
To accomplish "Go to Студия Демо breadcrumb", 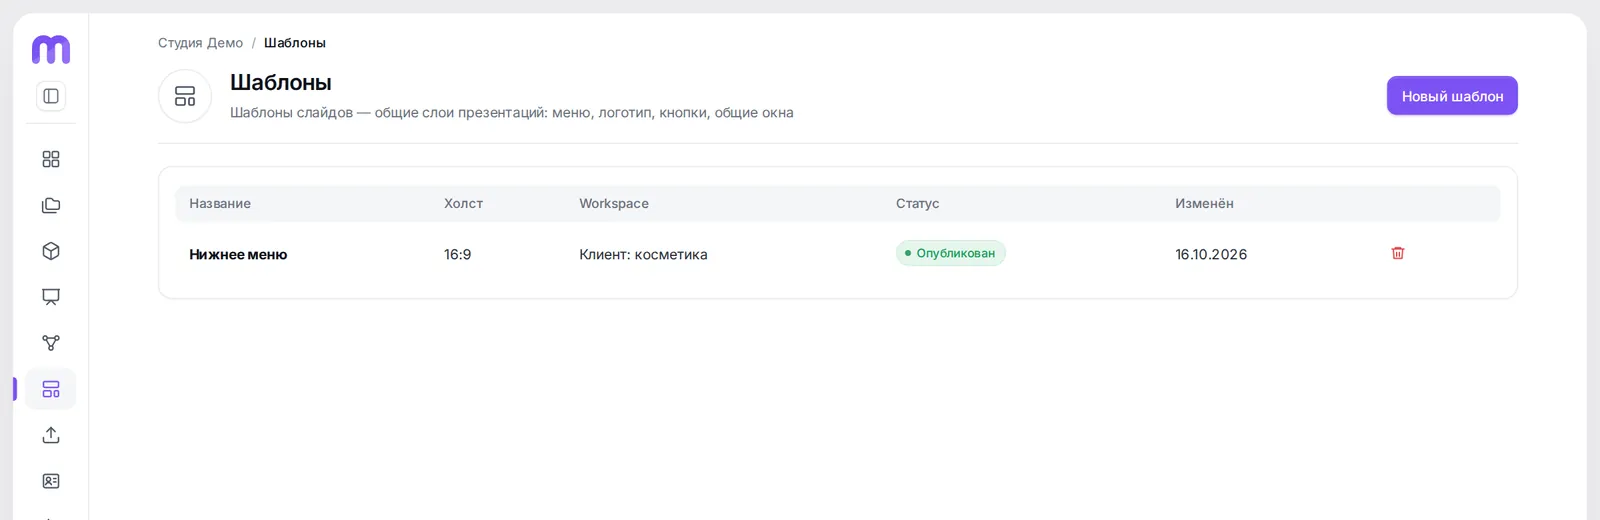I will [200, 43].
